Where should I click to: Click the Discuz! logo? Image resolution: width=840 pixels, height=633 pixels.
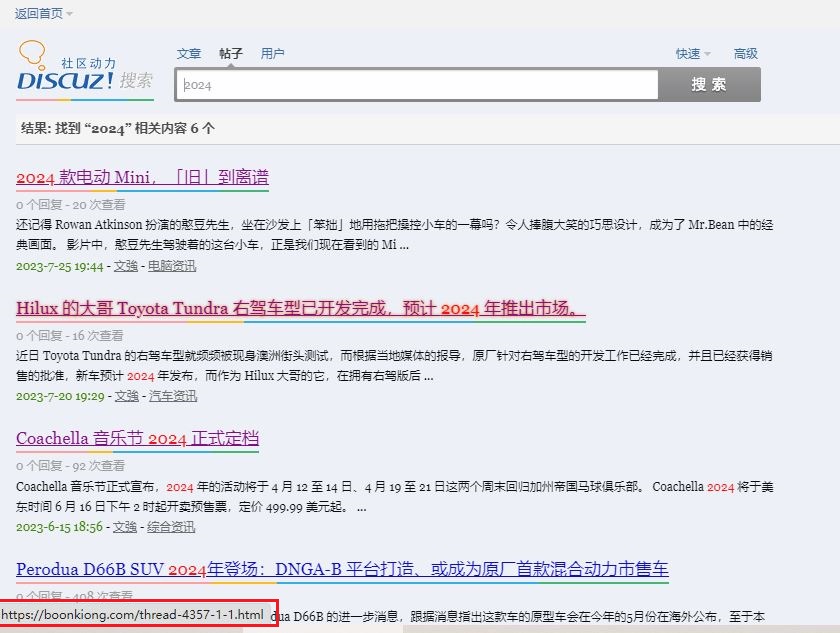(x=85, y=70)
